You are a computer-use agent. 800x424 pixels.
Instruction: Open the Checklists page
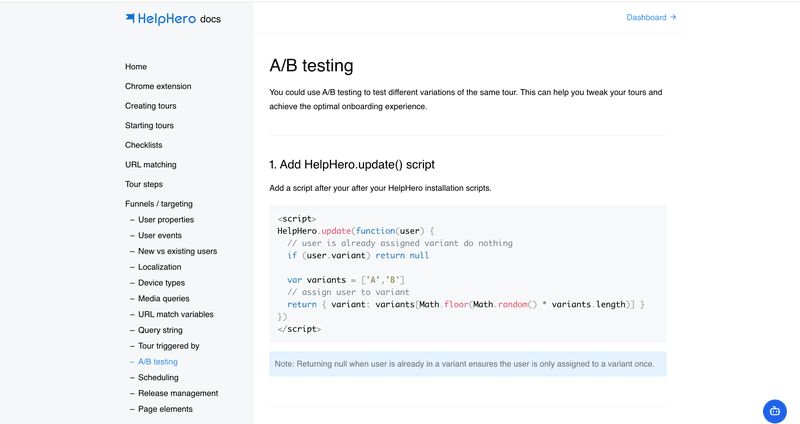click(144, 145)
